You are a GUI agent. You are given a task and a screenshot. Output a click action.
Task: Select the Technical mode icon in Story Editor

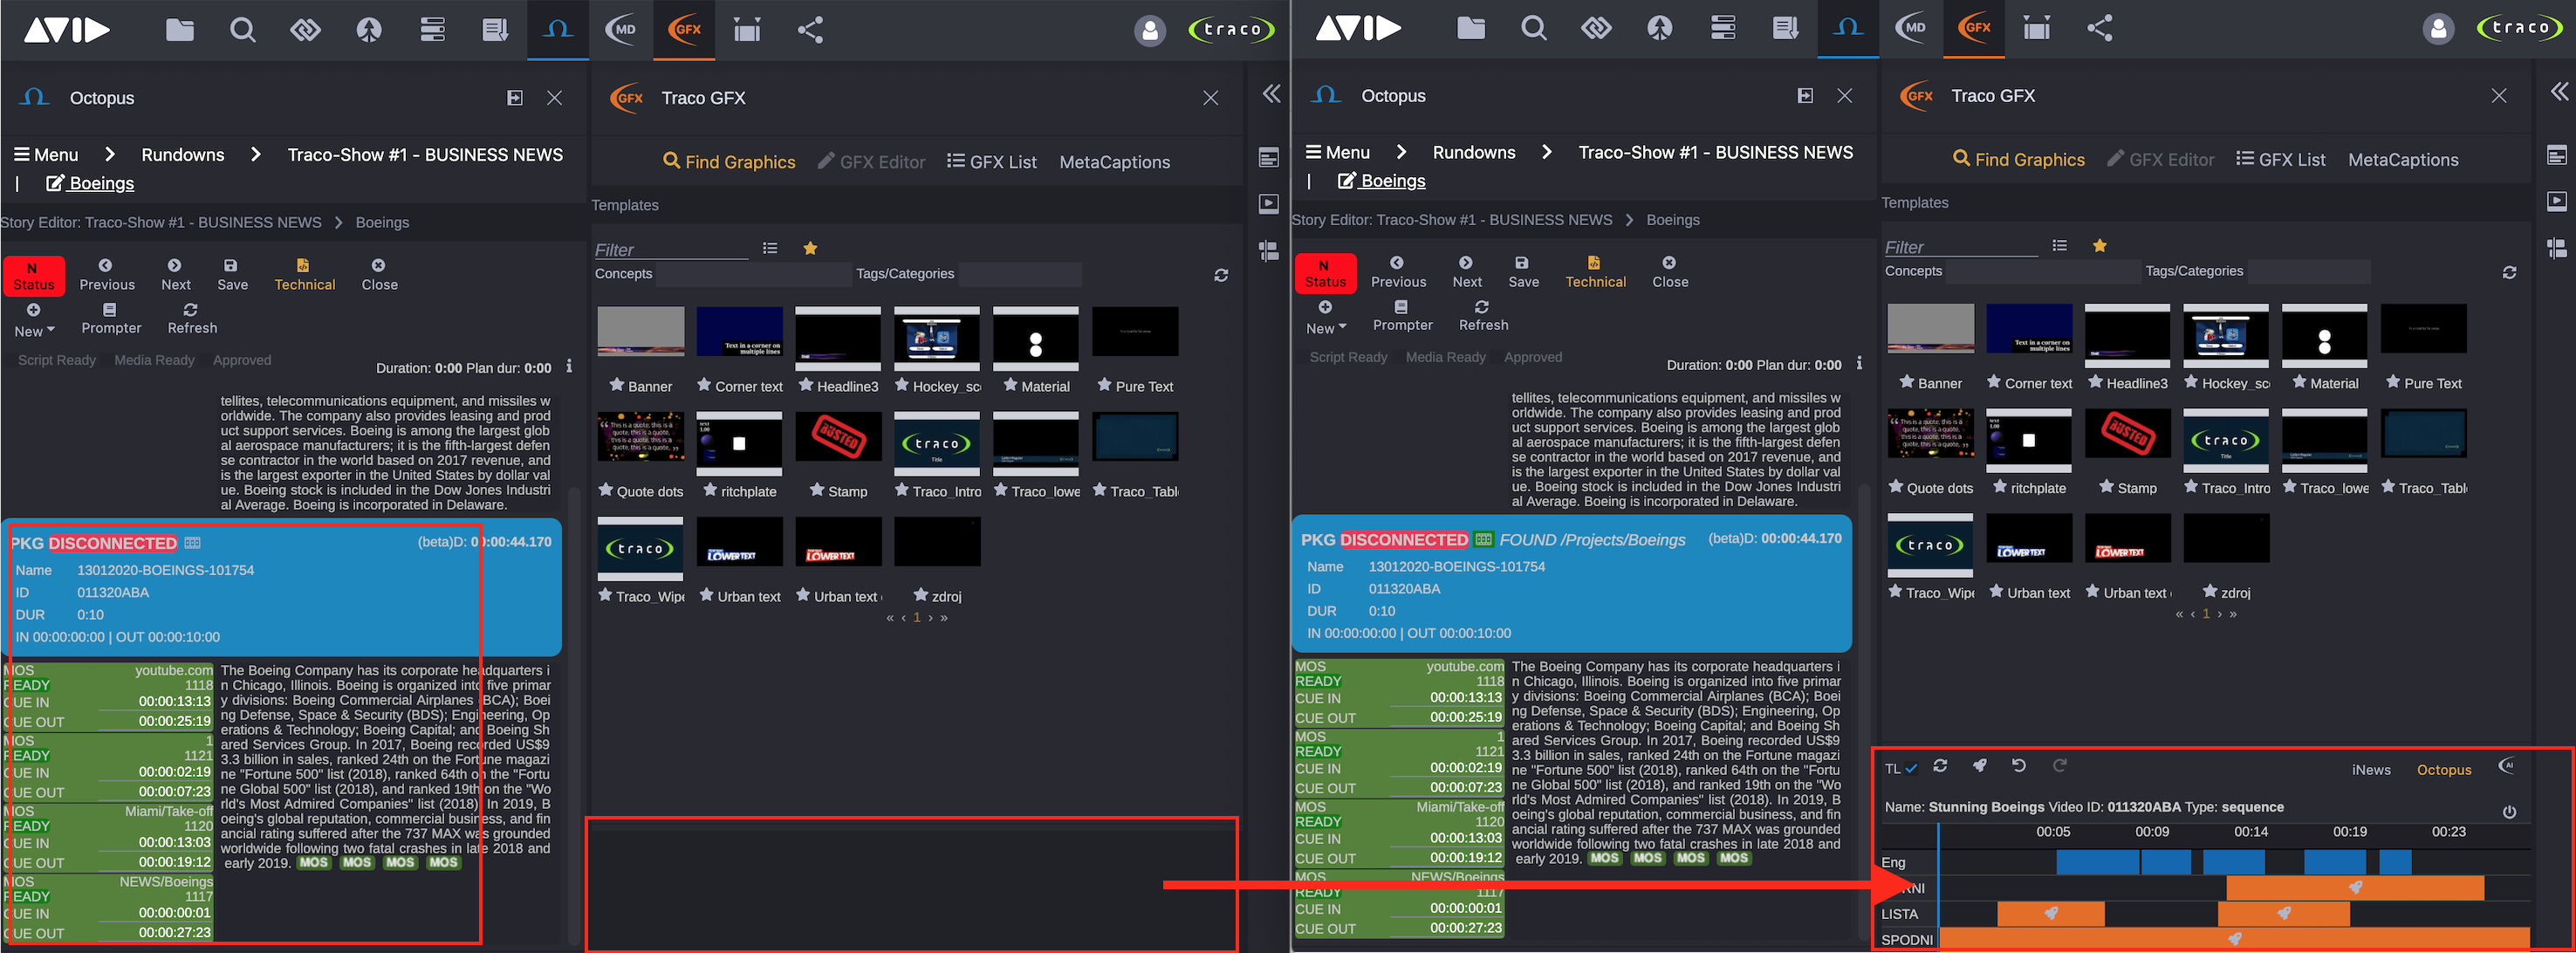pos(305,274)
